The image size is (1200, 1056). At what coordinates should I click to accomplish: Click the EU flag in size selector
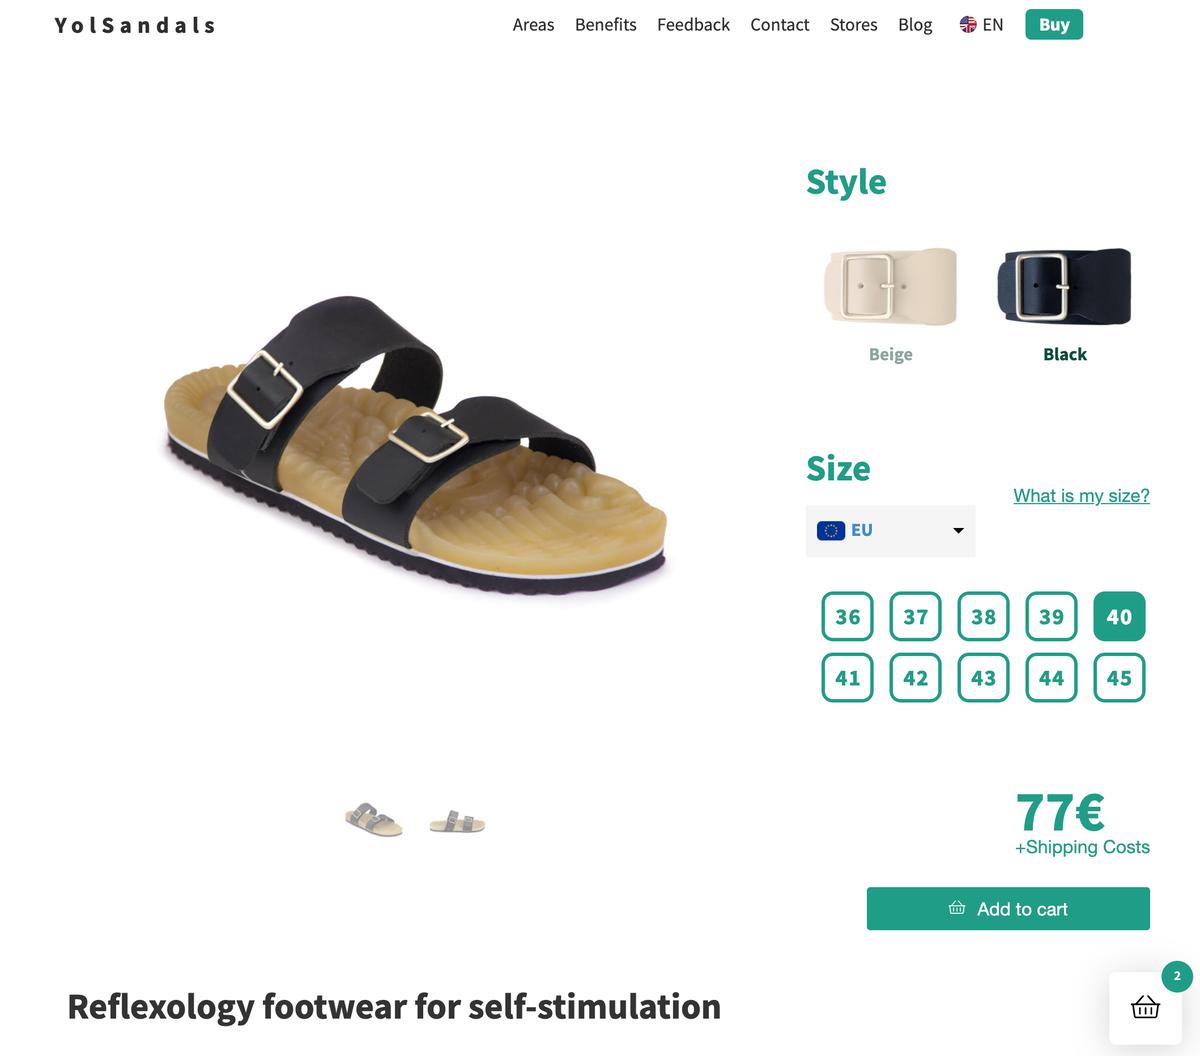(831, 531)
